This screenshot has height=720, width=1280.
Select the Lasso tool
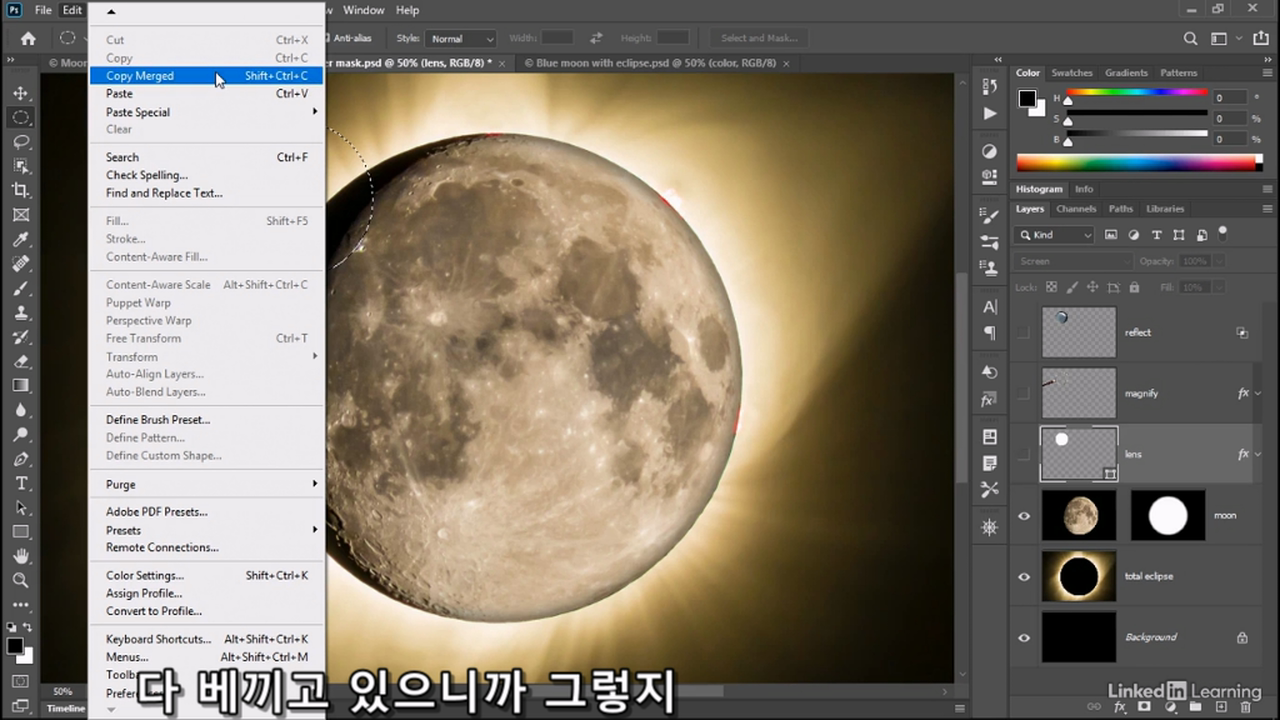[21, 141]
